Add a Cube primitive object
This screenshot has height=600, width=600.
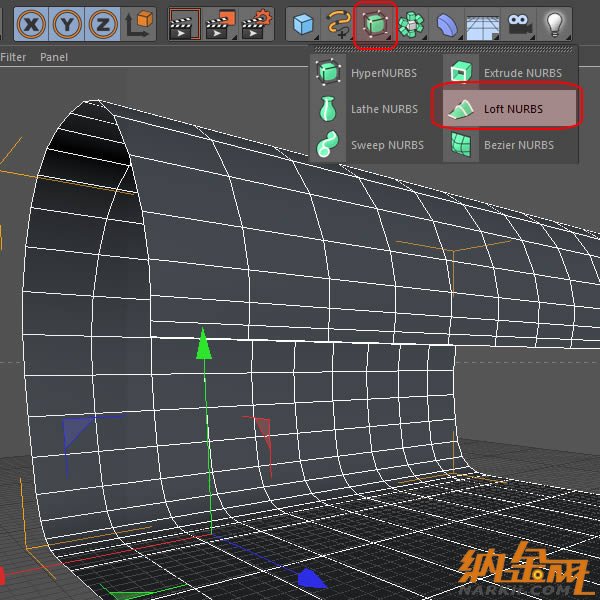point(303,24)
